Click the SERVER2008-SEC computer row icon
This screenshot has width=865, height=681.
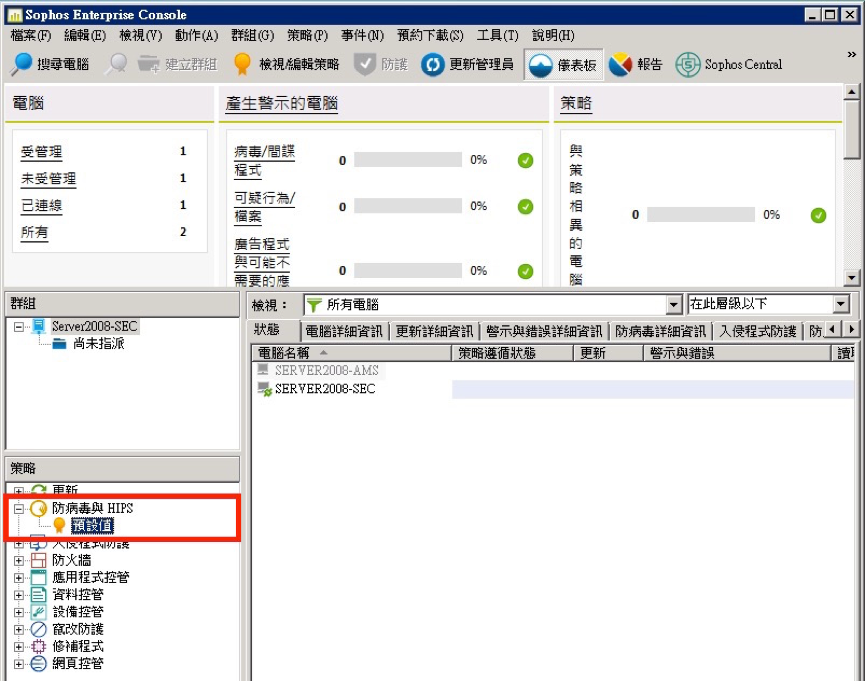(x=265, y=389)
